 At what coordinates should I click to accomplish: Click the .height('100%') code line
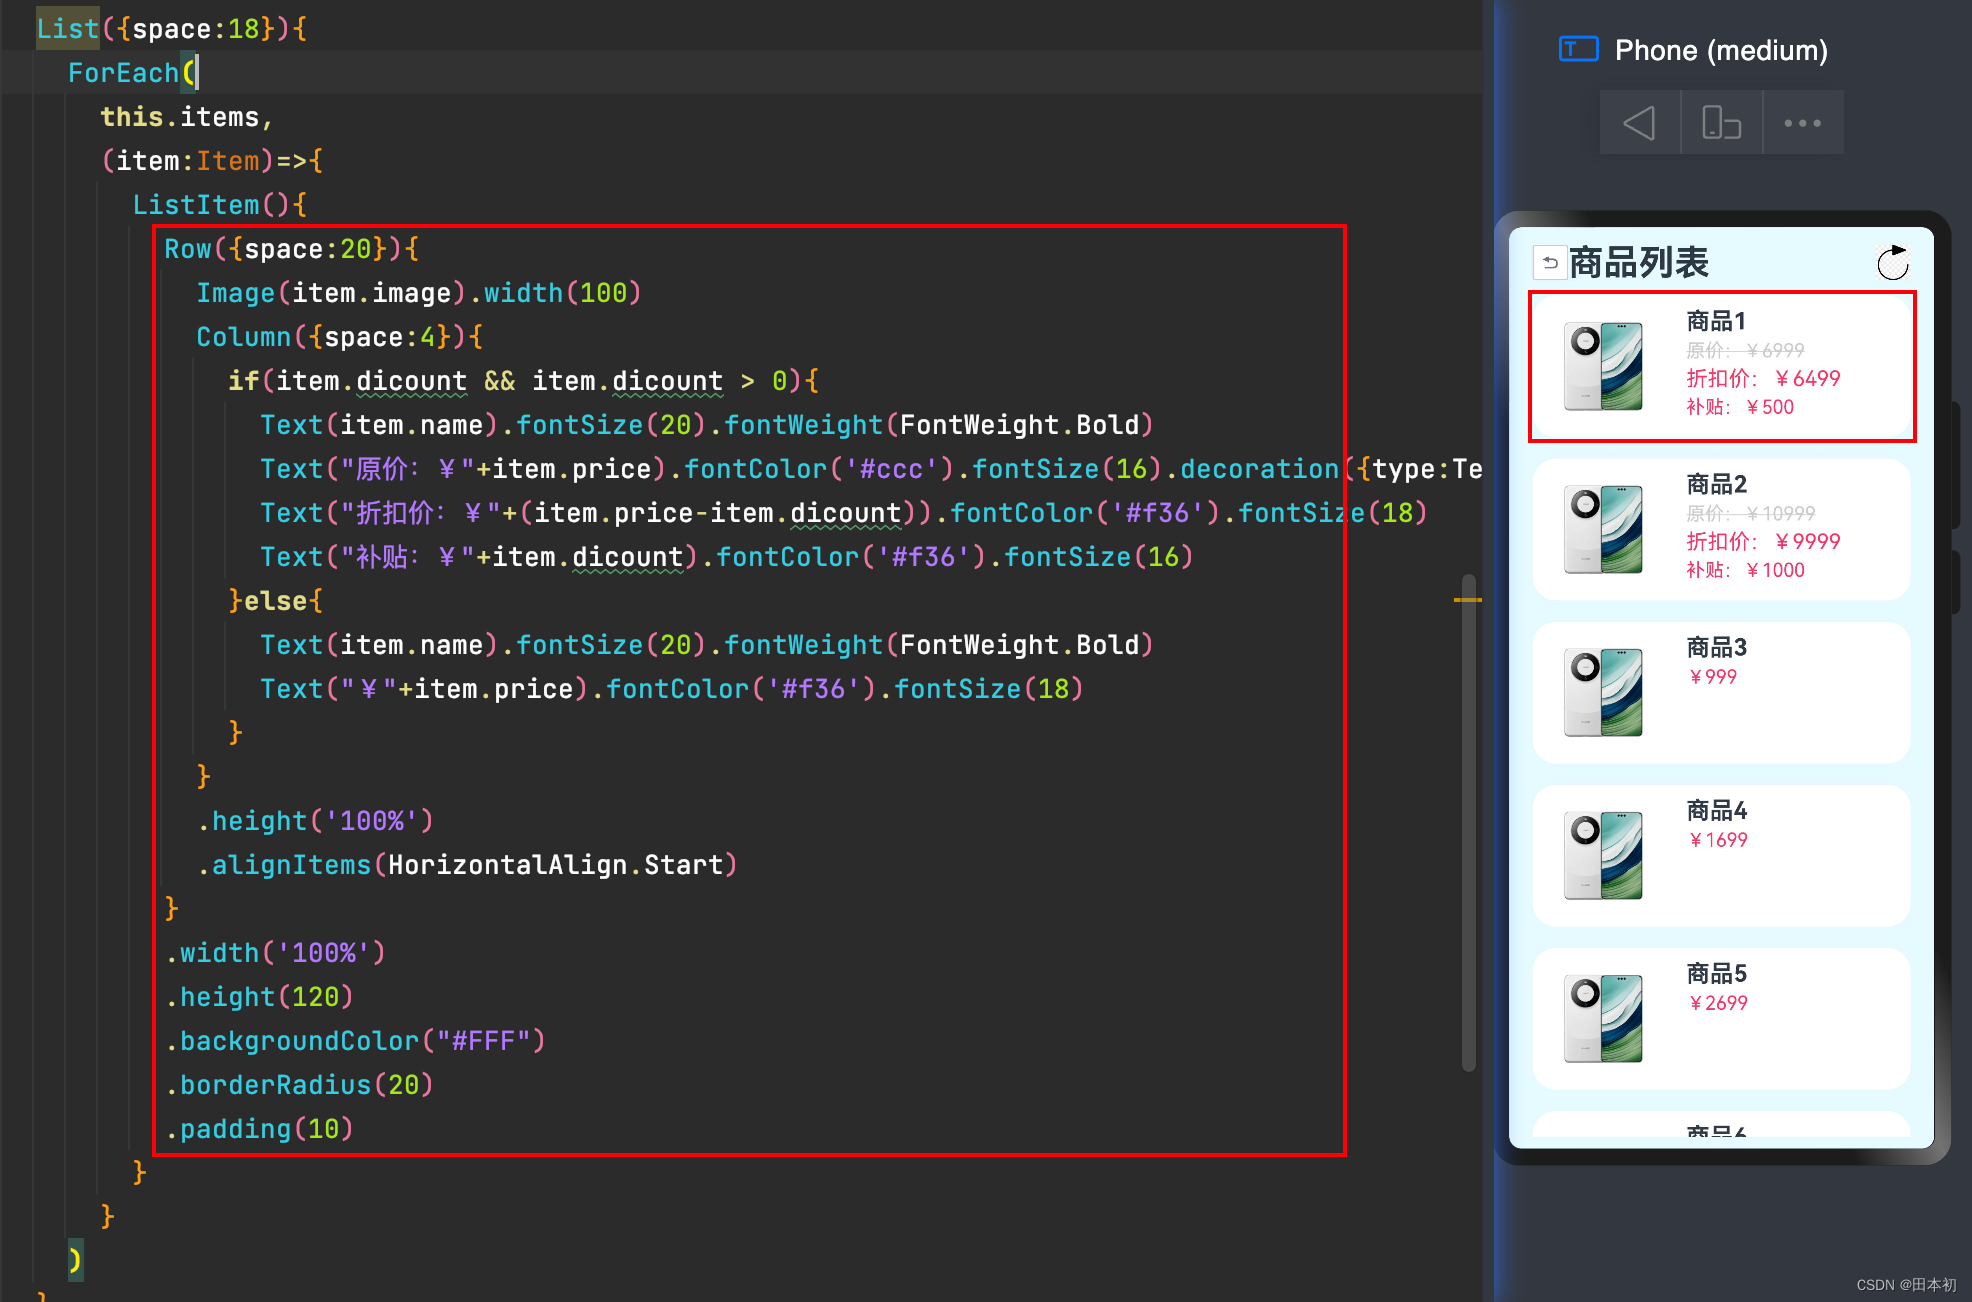pyautogui.click(x=315, y=821)
